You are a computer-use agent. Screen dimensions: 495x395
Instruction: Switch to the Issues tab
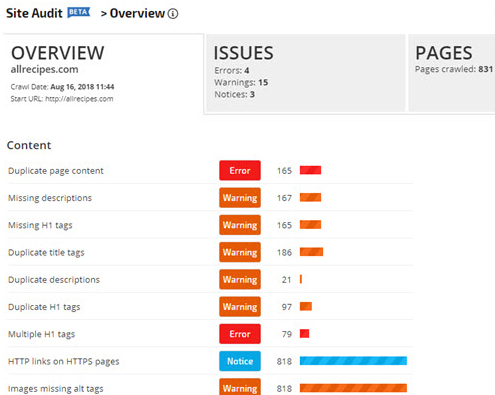305,73
